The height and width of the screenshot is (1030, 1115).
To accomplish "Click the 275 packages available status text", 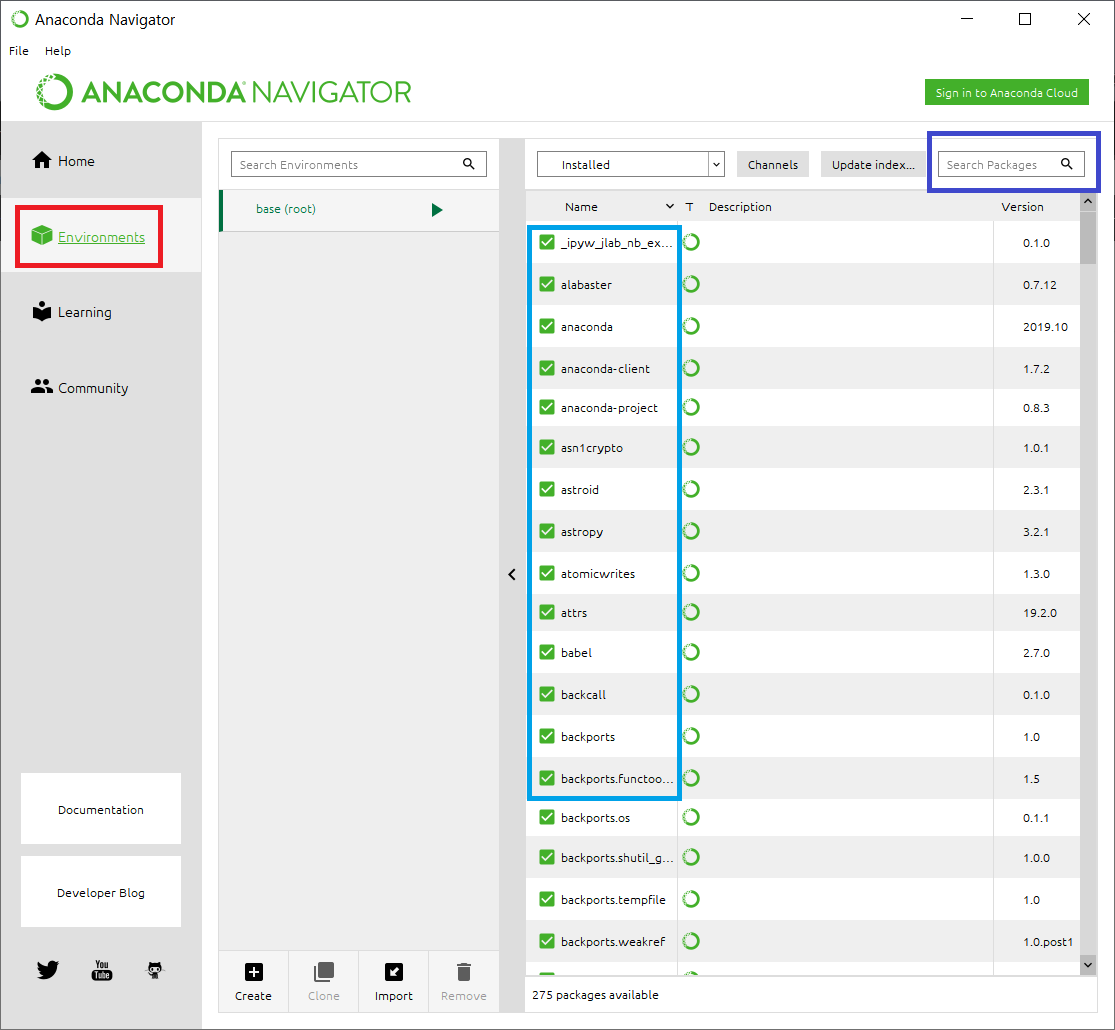I will point(595,994).
